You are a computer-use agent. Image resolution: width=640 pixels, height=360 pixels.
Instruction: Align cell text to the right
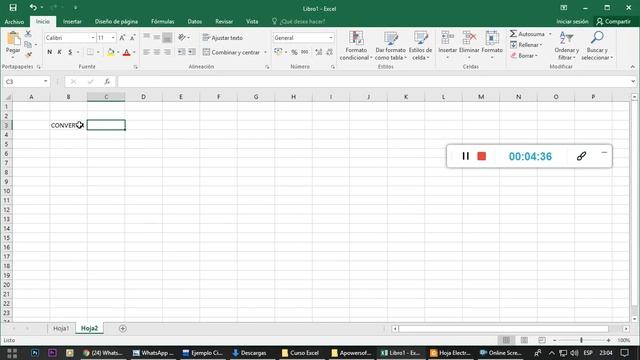(167, 52)
